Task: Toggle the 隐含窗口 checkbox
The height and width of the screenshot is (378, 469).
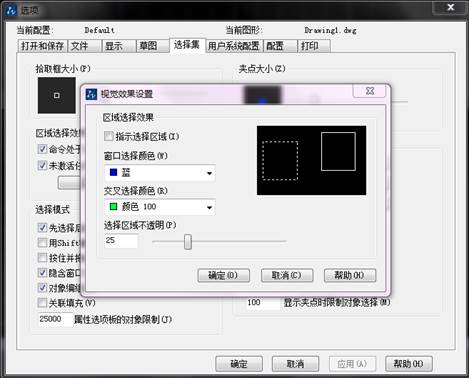Action: point(42,273)
